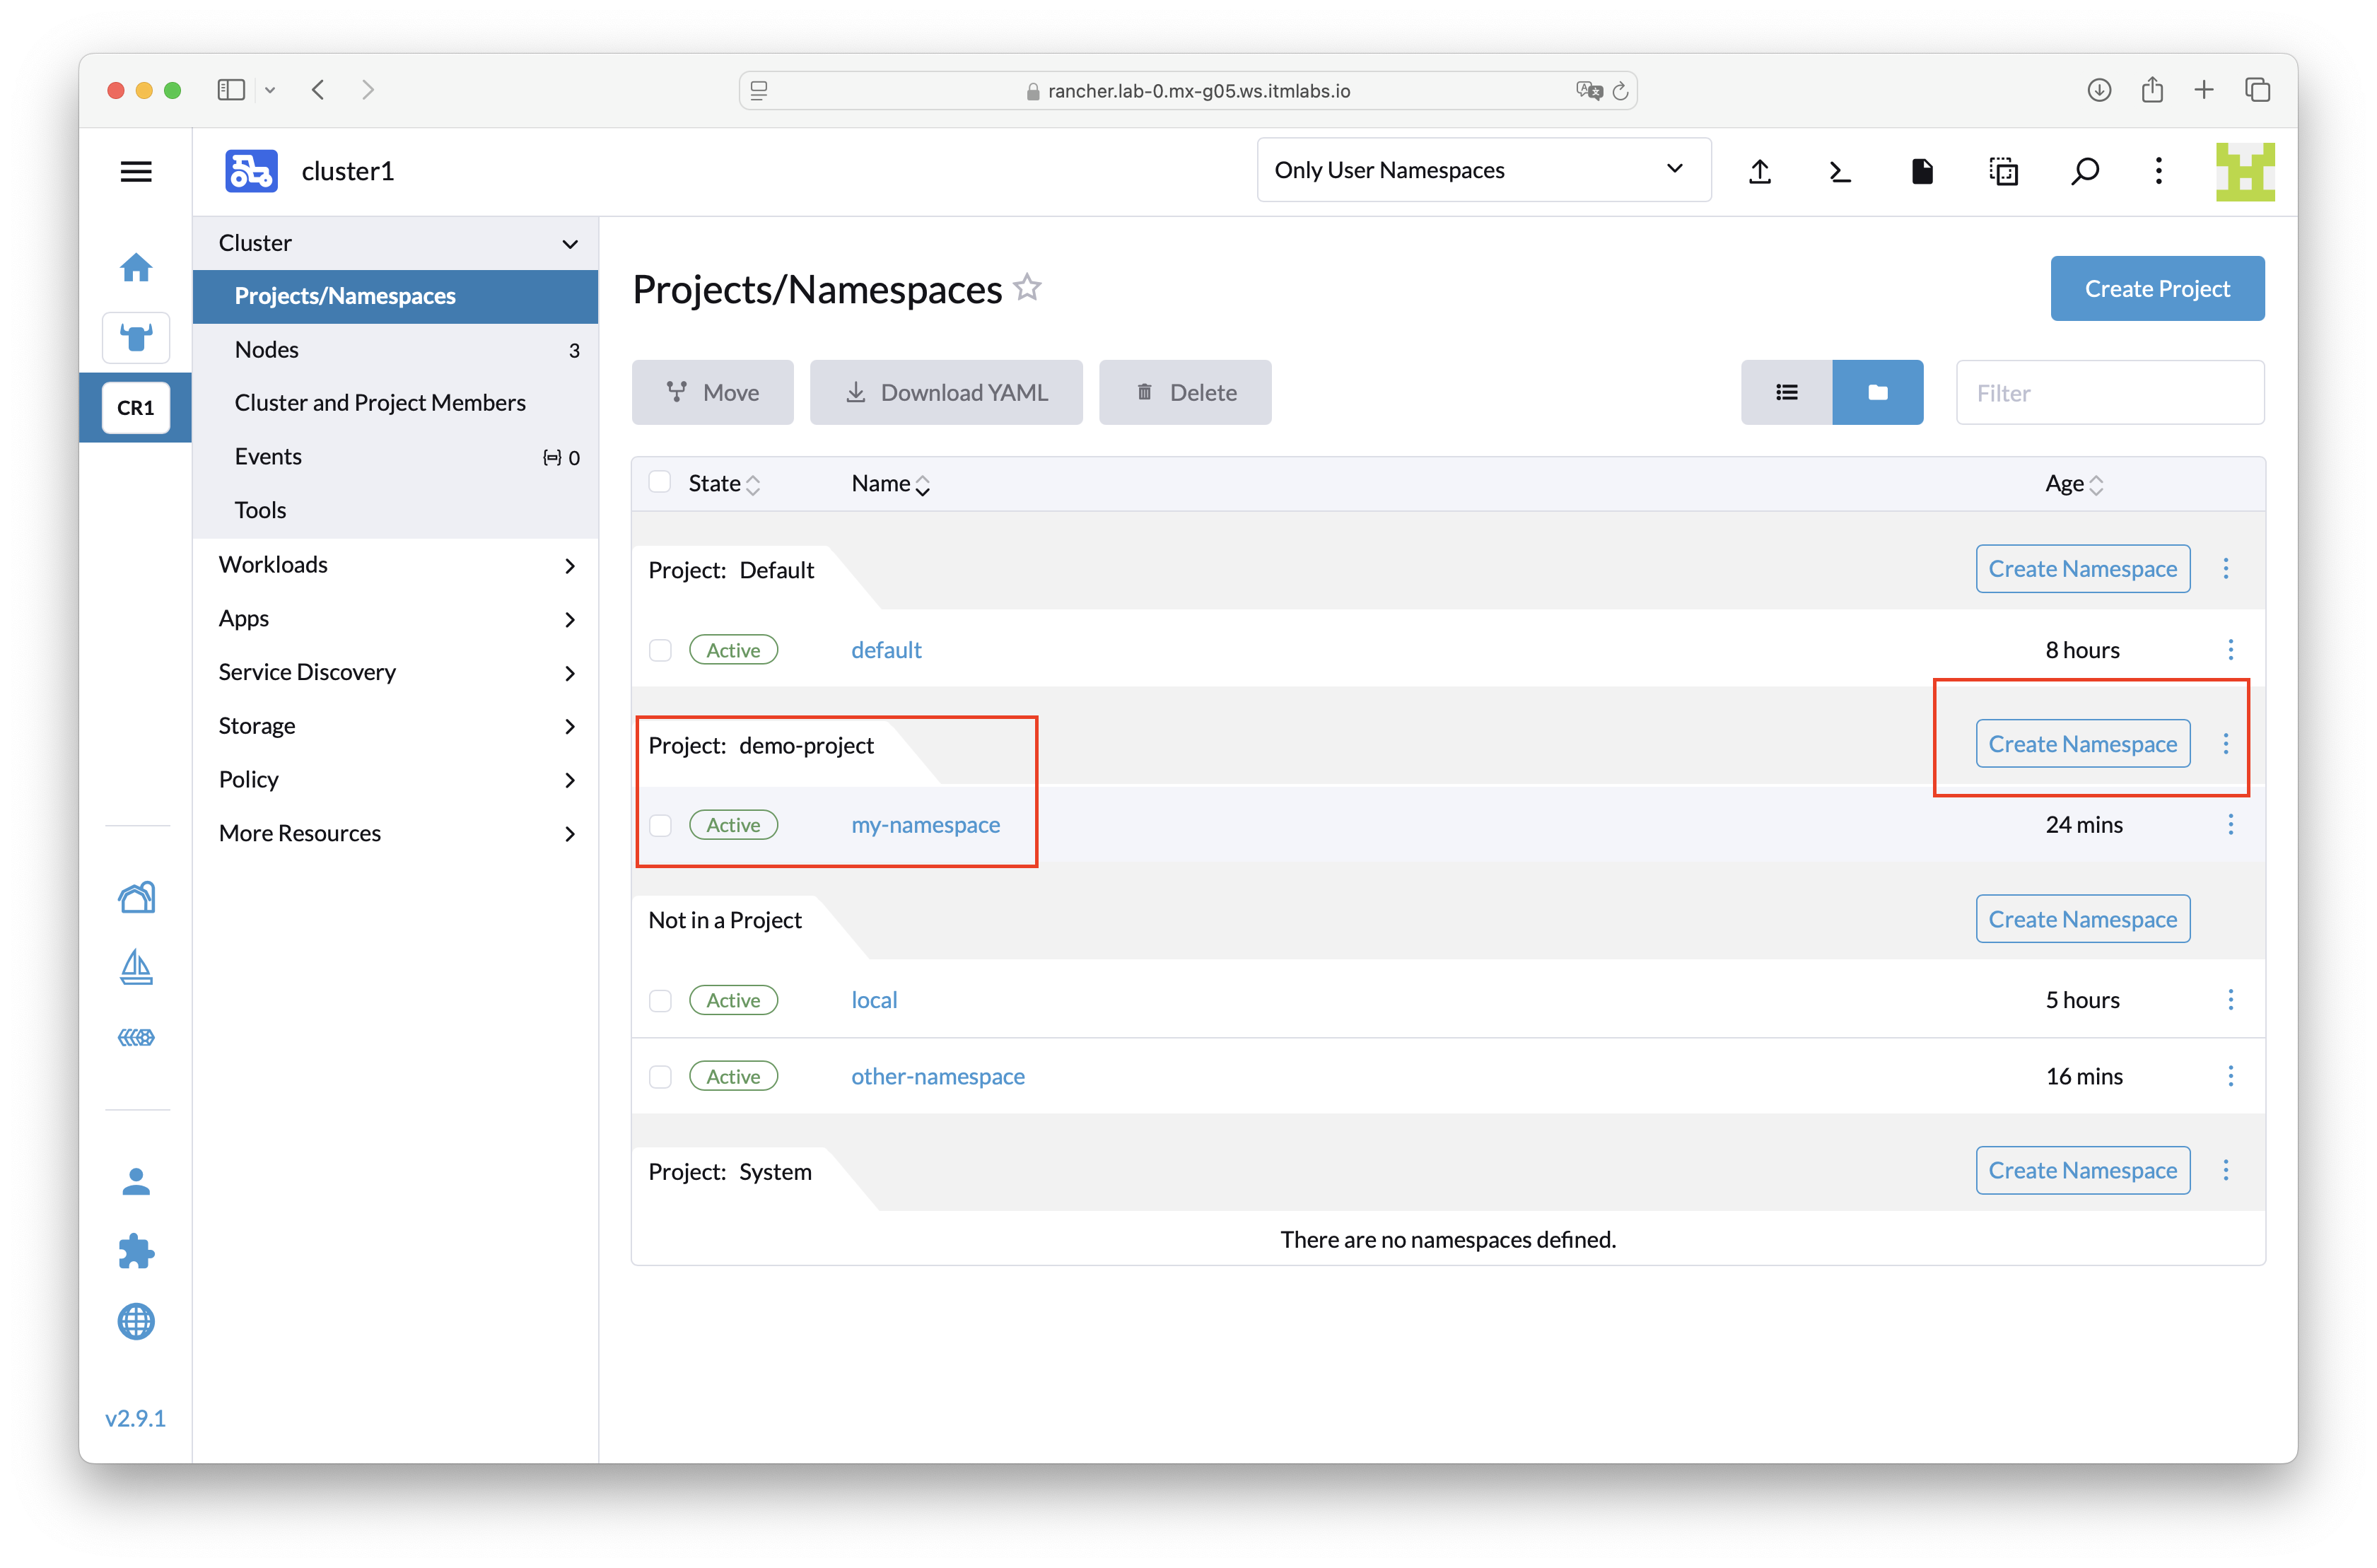
Task: Click the Create Project button
Action: pos(2157,288)
